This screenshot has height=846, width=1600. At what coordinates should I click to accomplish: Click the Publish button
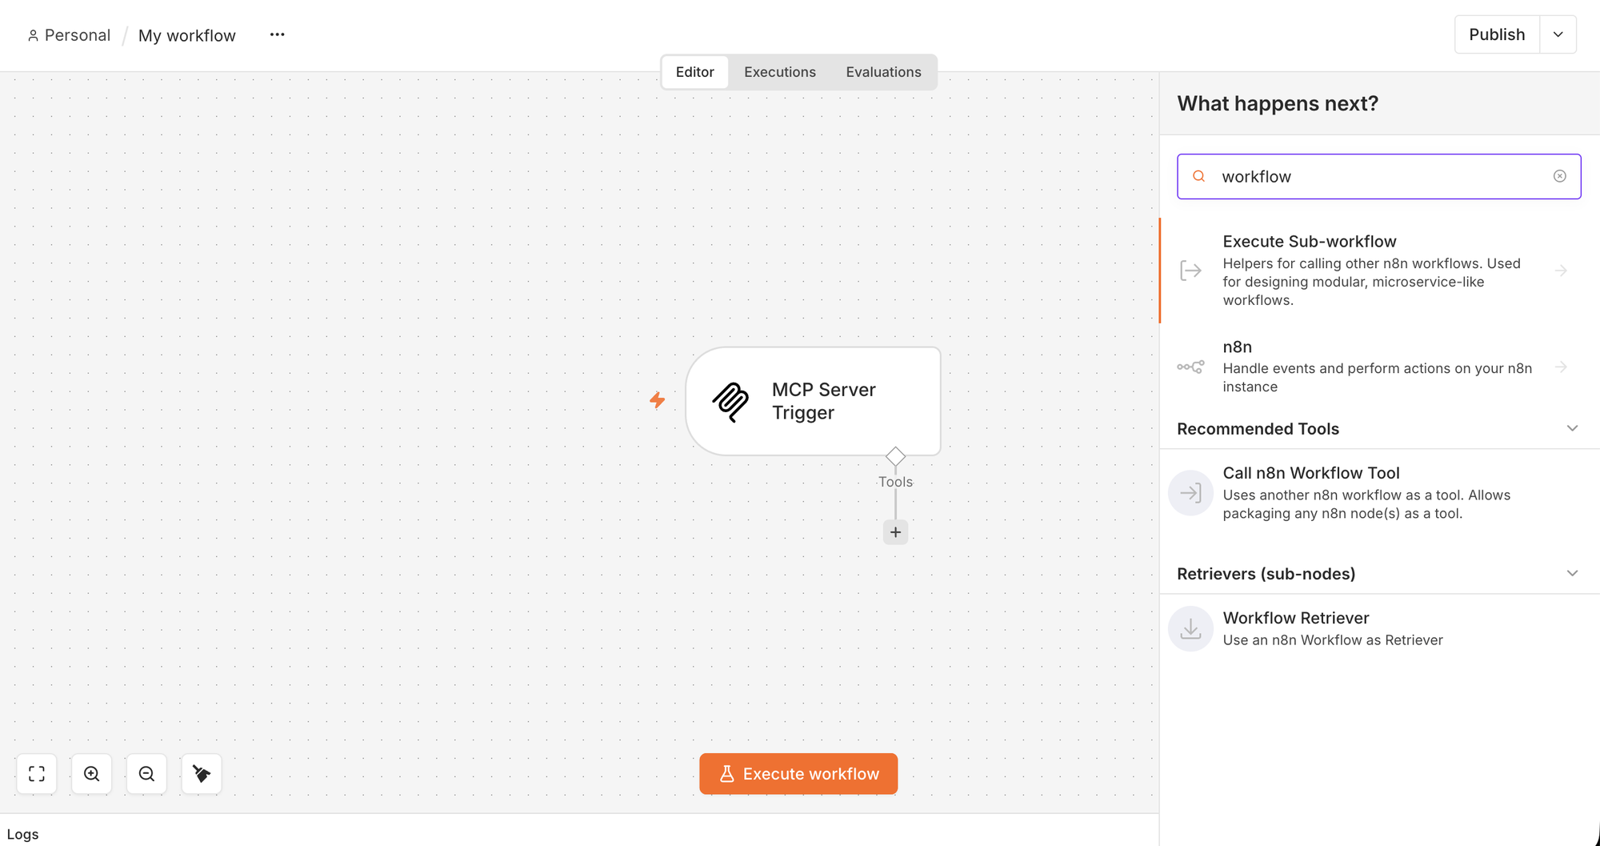pos(1497,34)
